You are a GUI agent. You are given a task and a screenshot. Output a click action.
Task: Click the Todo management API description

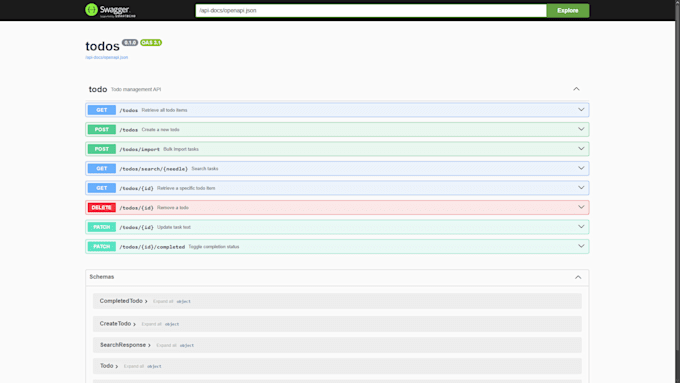point(136,89)
